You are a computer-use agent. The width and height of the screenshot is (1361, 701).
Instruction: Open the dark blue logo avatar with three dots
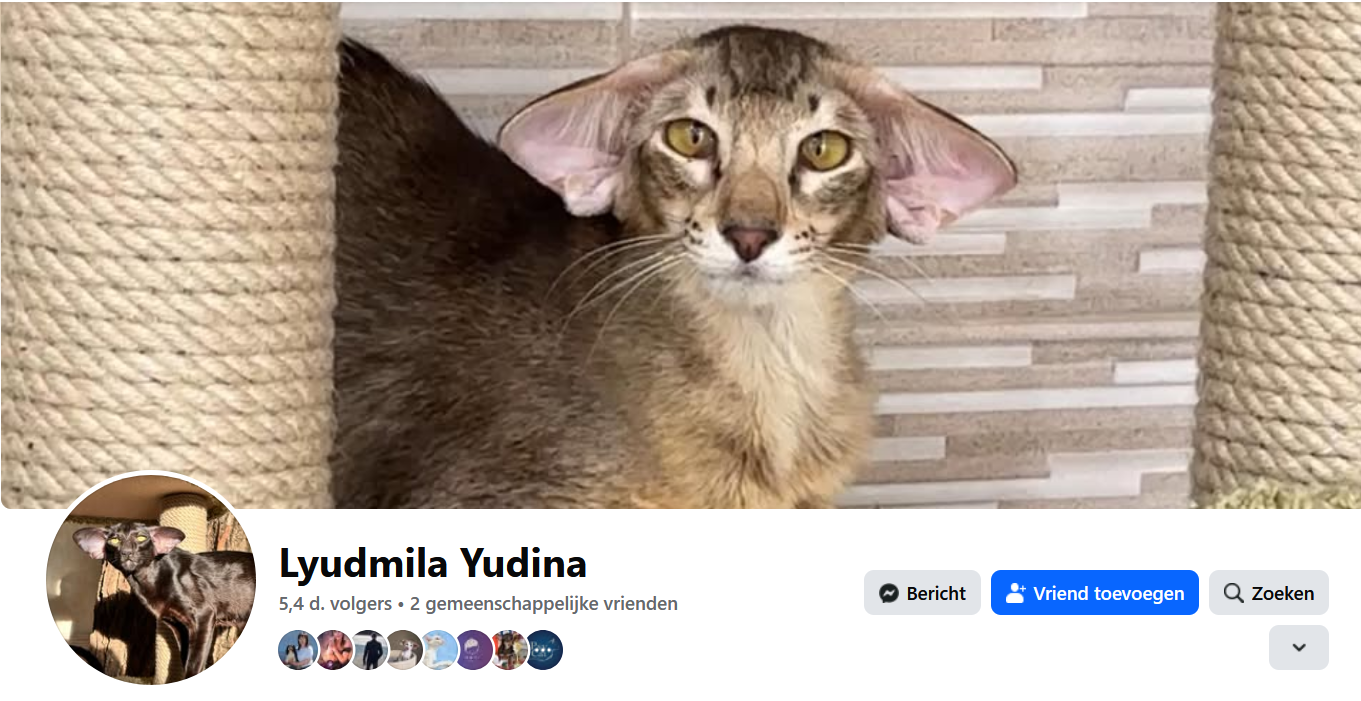544,650
